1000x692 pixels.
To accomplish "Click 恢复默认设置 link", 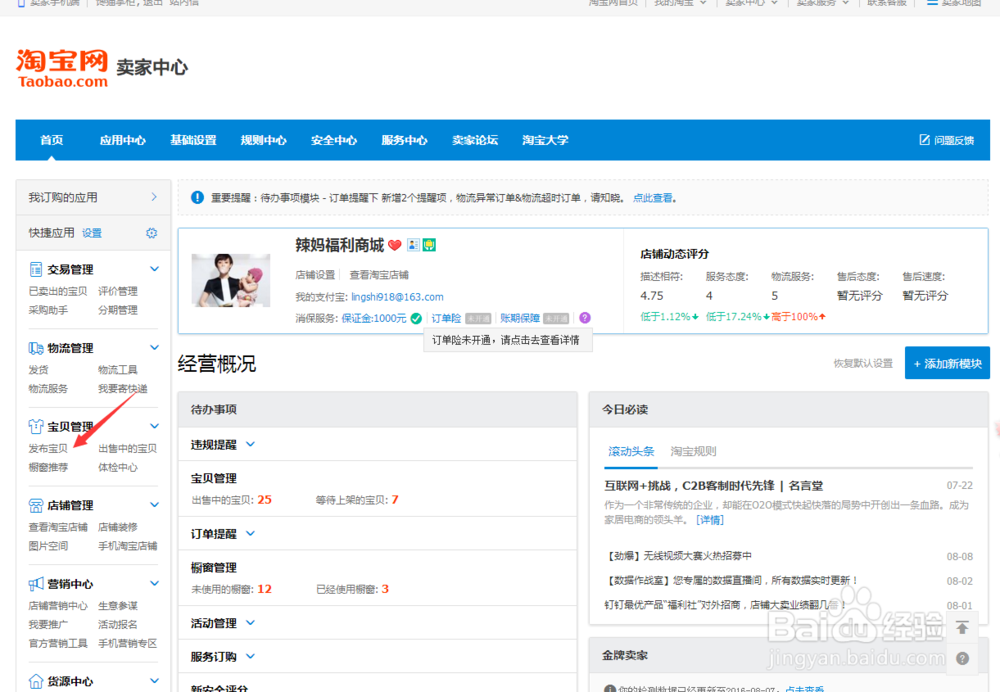I will 863,364.
